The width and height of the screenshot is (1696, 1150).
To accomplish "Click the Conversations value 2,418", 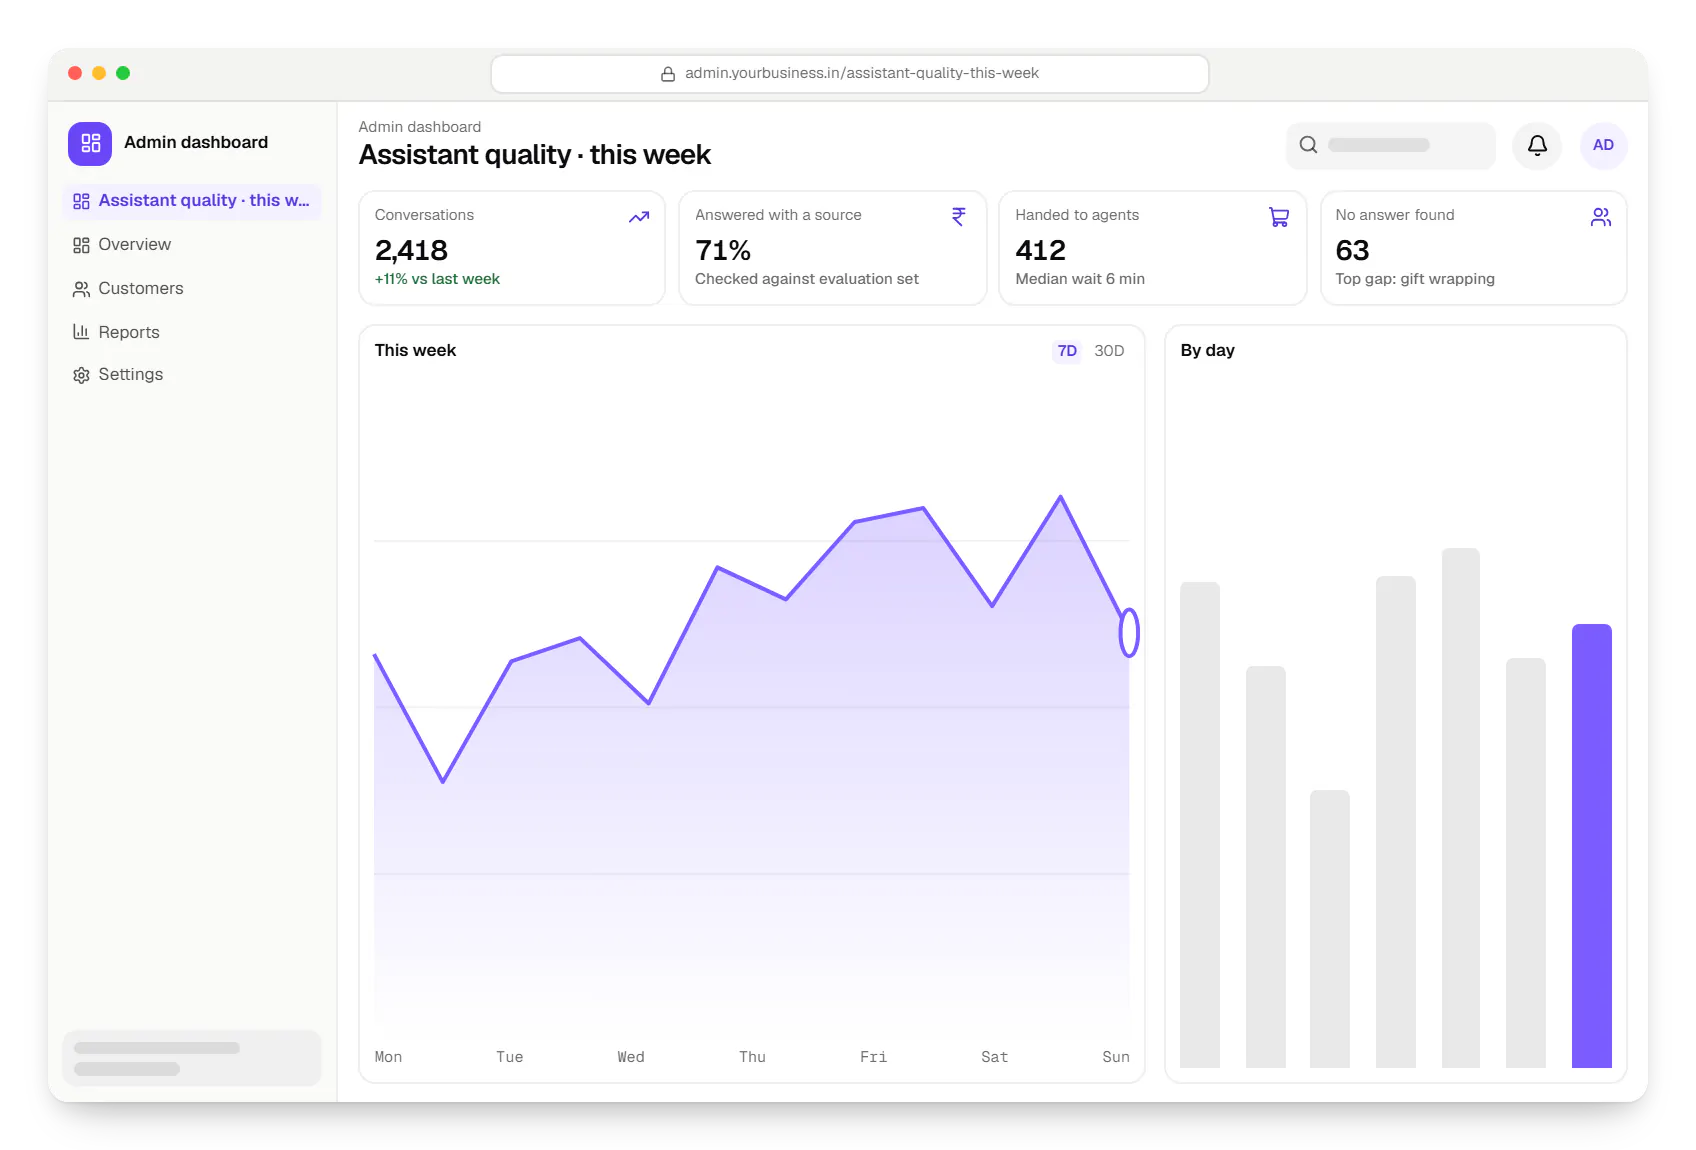I will tap(411, 250).
